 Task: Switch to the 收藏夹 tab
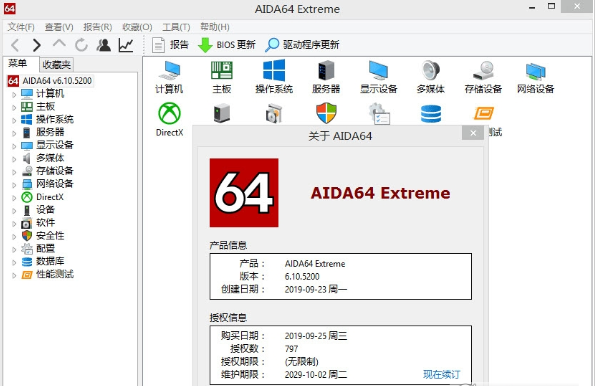click(x=57, y=65)
